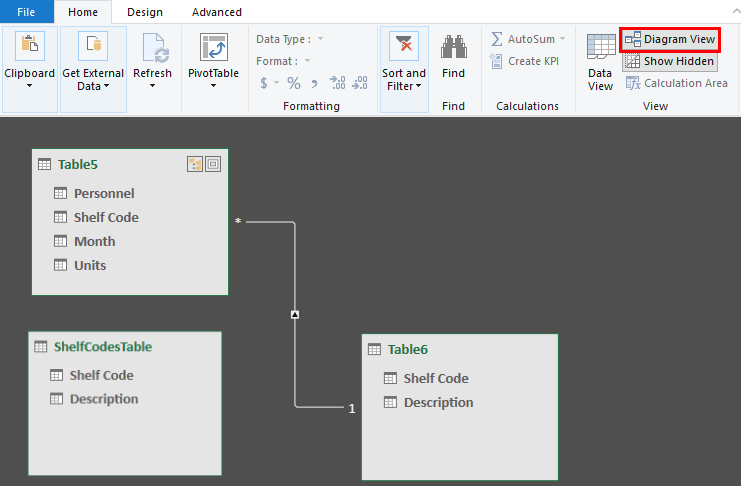
Task: Click the currency dollar format icon
Action: [x=264, y=83]
